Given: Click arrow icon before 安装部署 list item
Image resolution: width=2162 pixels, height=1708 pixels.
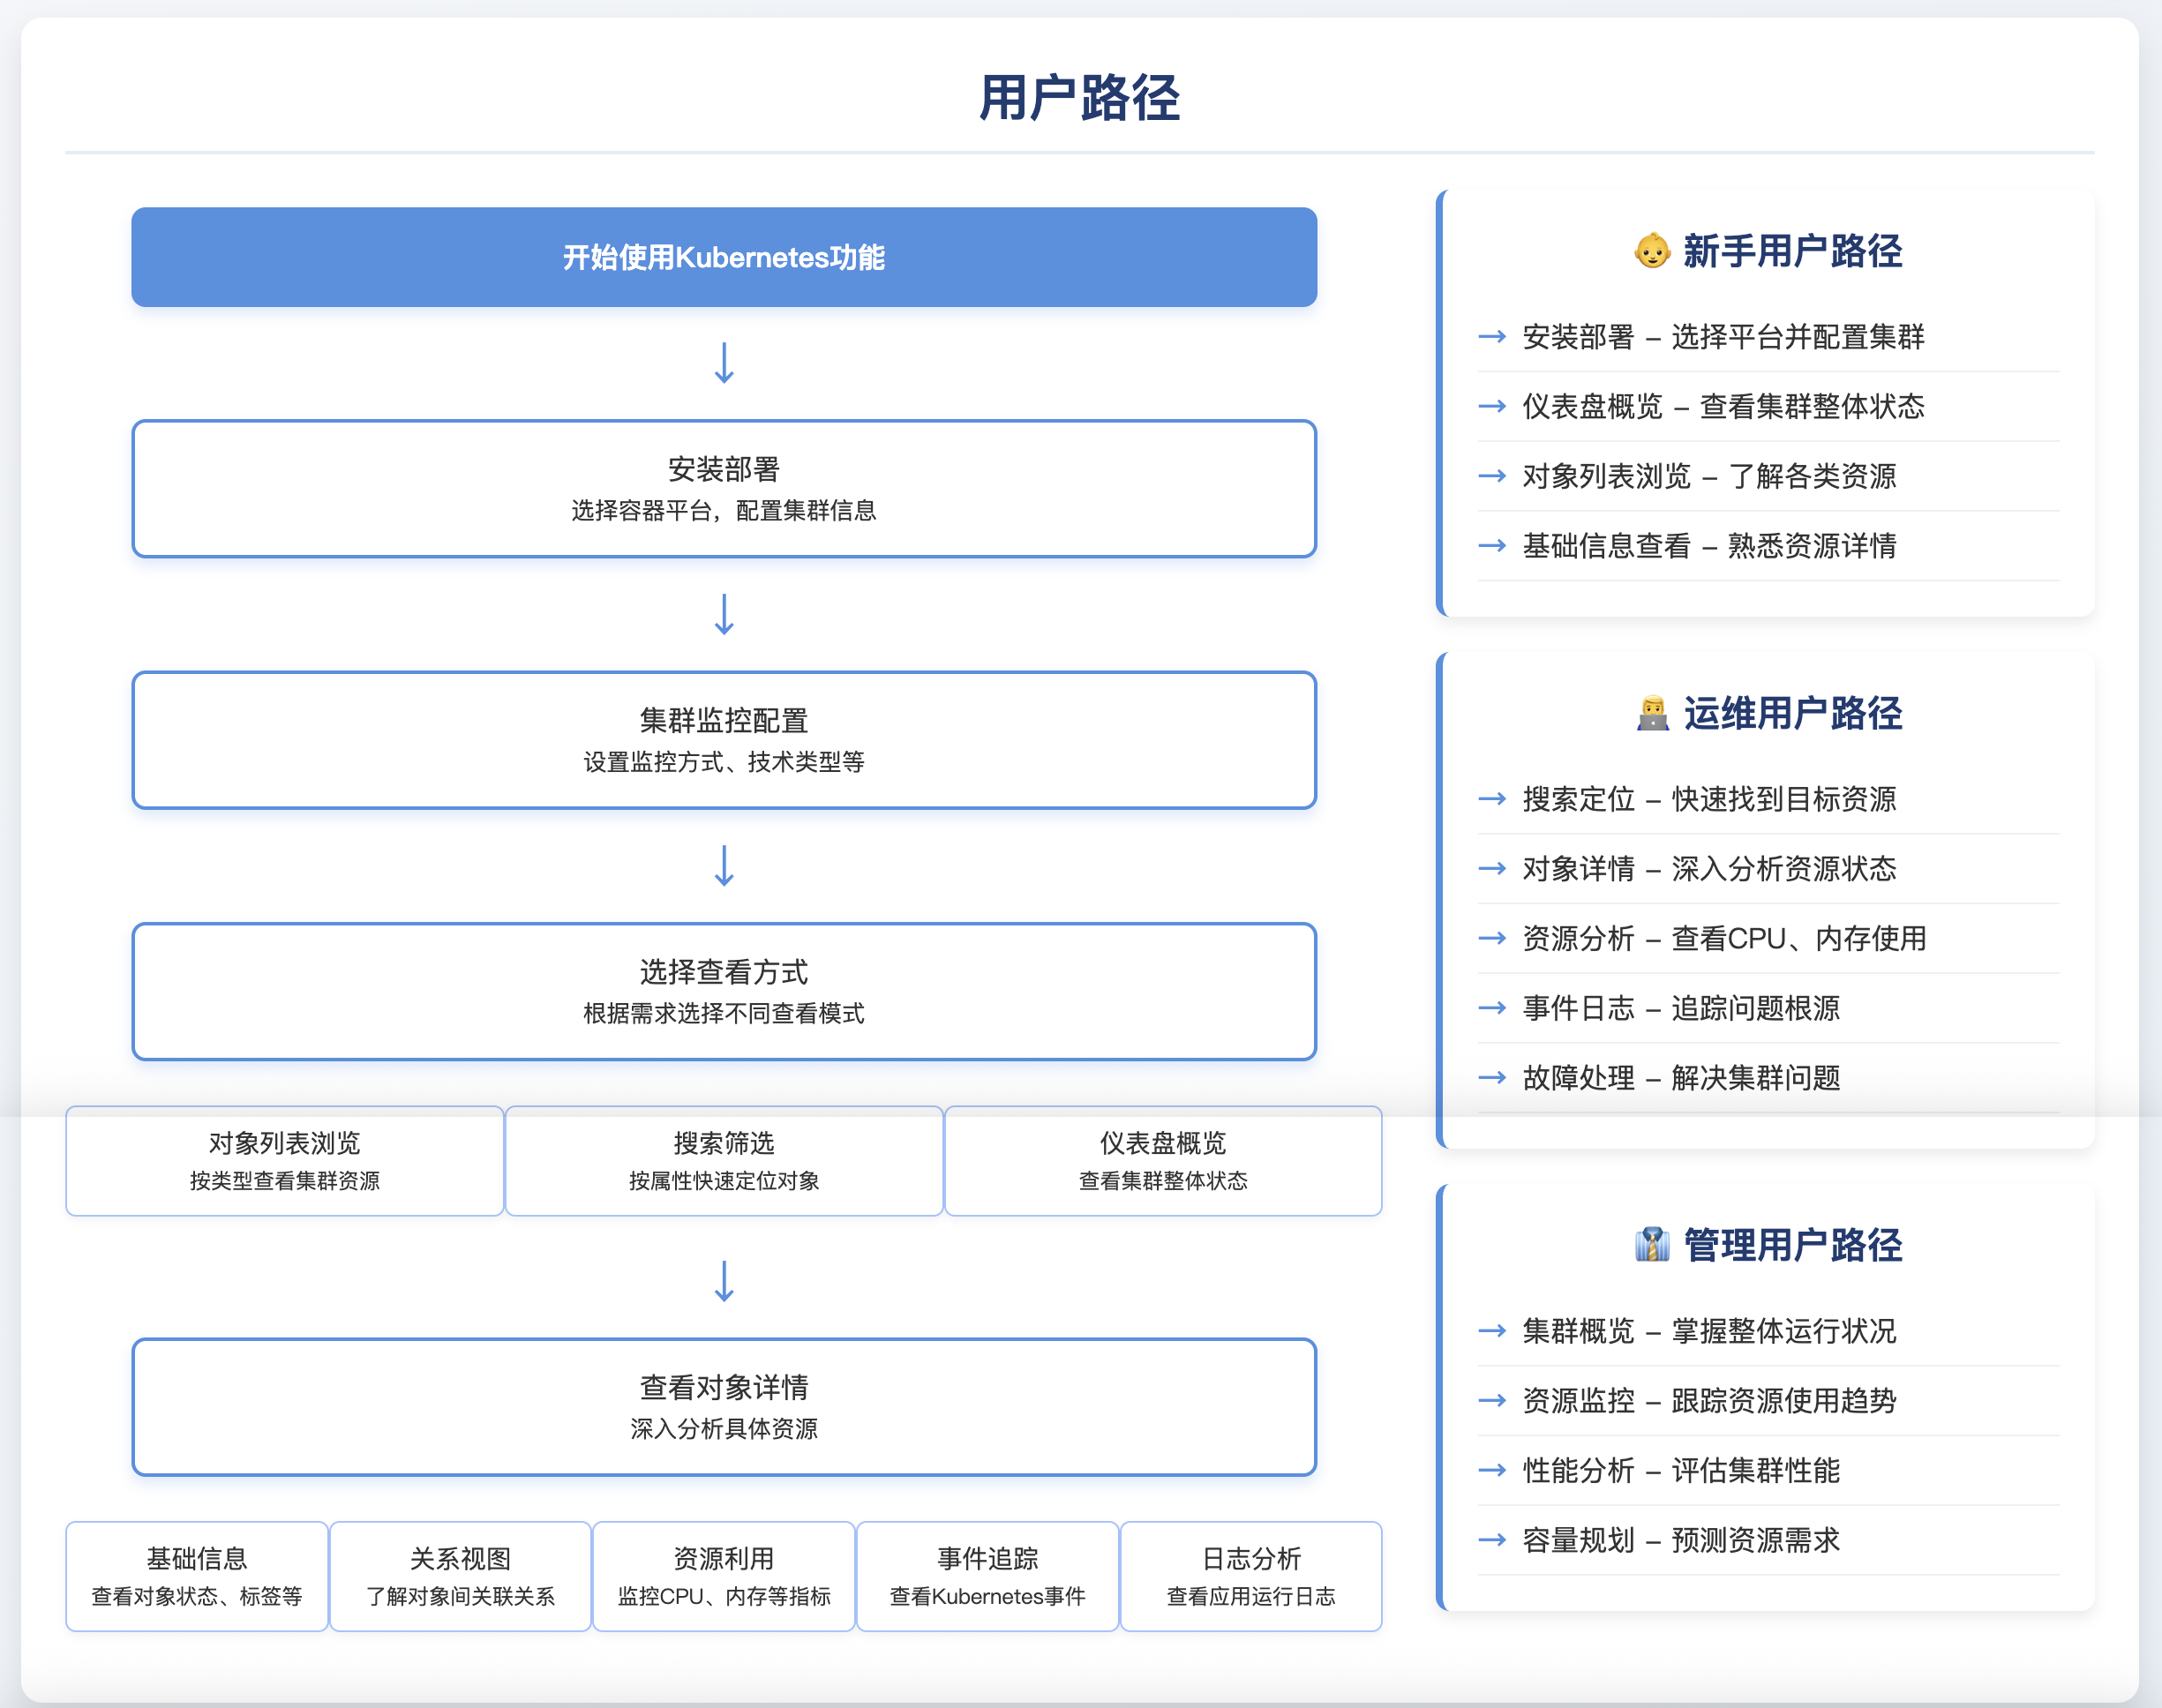Looking at the screenshot, I should coord(1492,337).
